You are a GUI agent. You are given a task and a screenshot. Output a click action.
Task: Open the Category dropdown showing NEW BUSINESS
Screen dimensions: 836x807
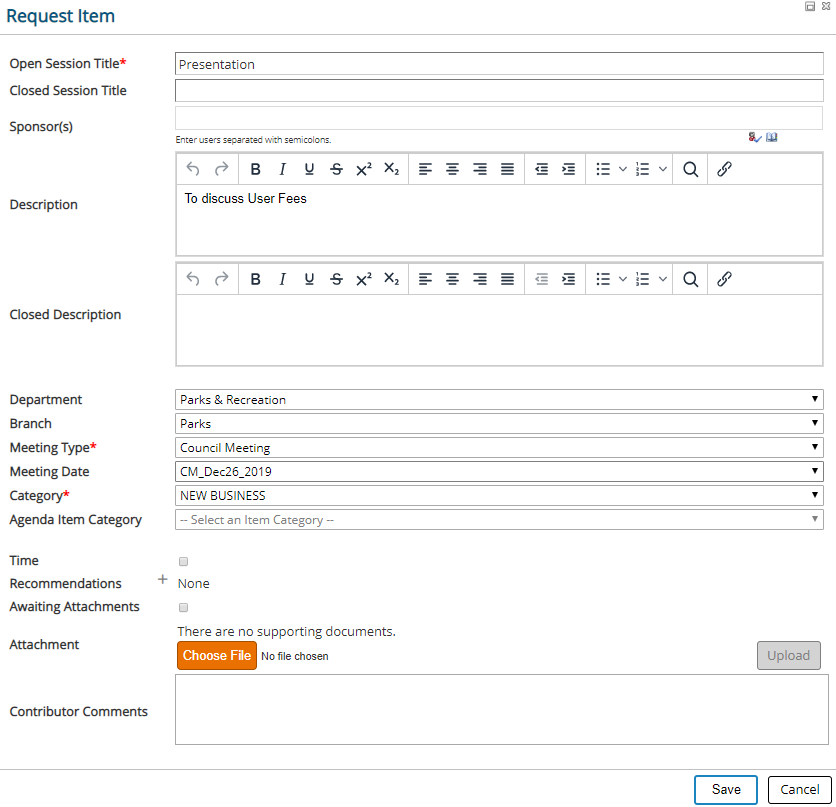click(499, 496)
